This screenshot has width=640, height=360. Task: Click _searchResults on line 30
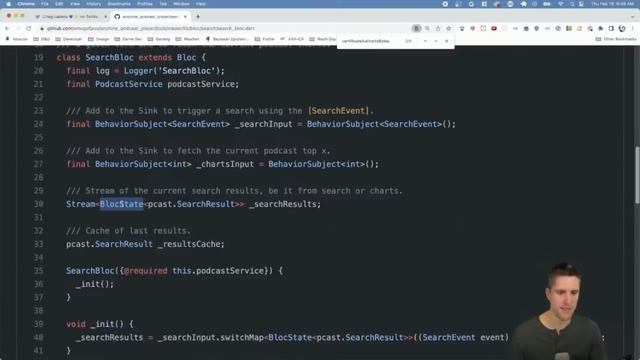tap(282, 204)
